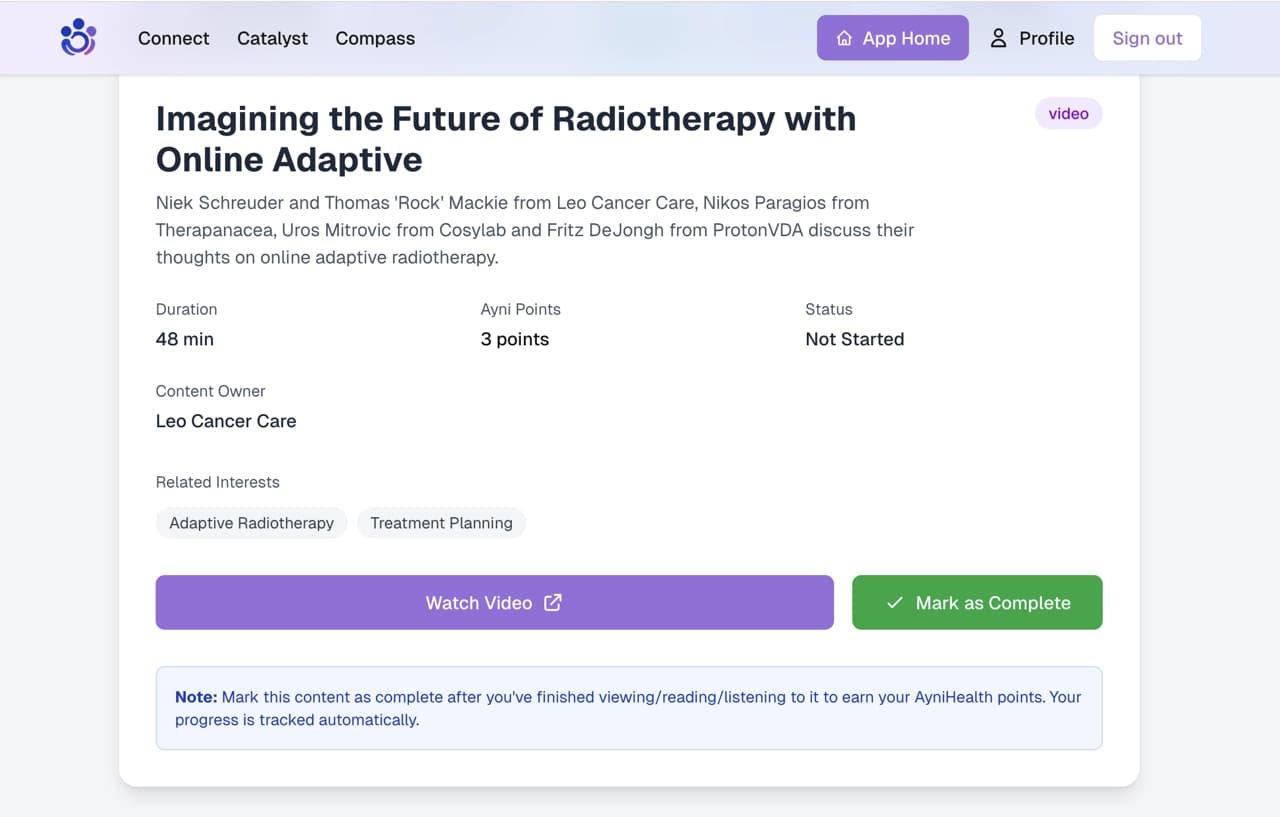Open the Catalyst section
Screen dimensions: 1280x817
pyautogui.click(x=272, y=38)
